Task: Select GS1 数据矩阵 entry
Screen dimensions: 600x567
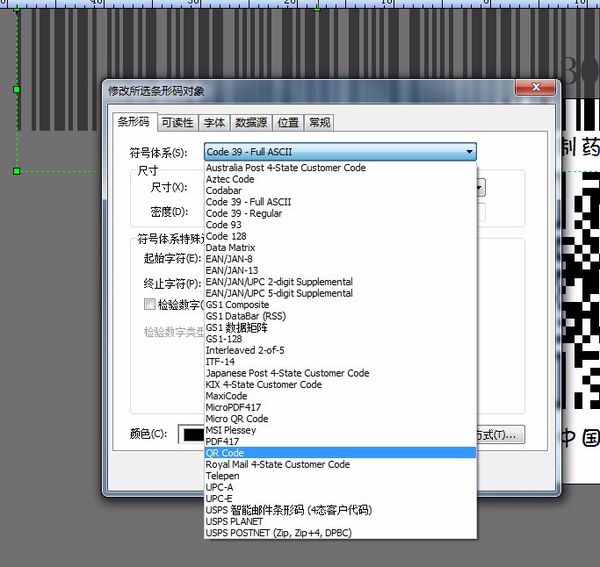Action: [x=340, y=327]
